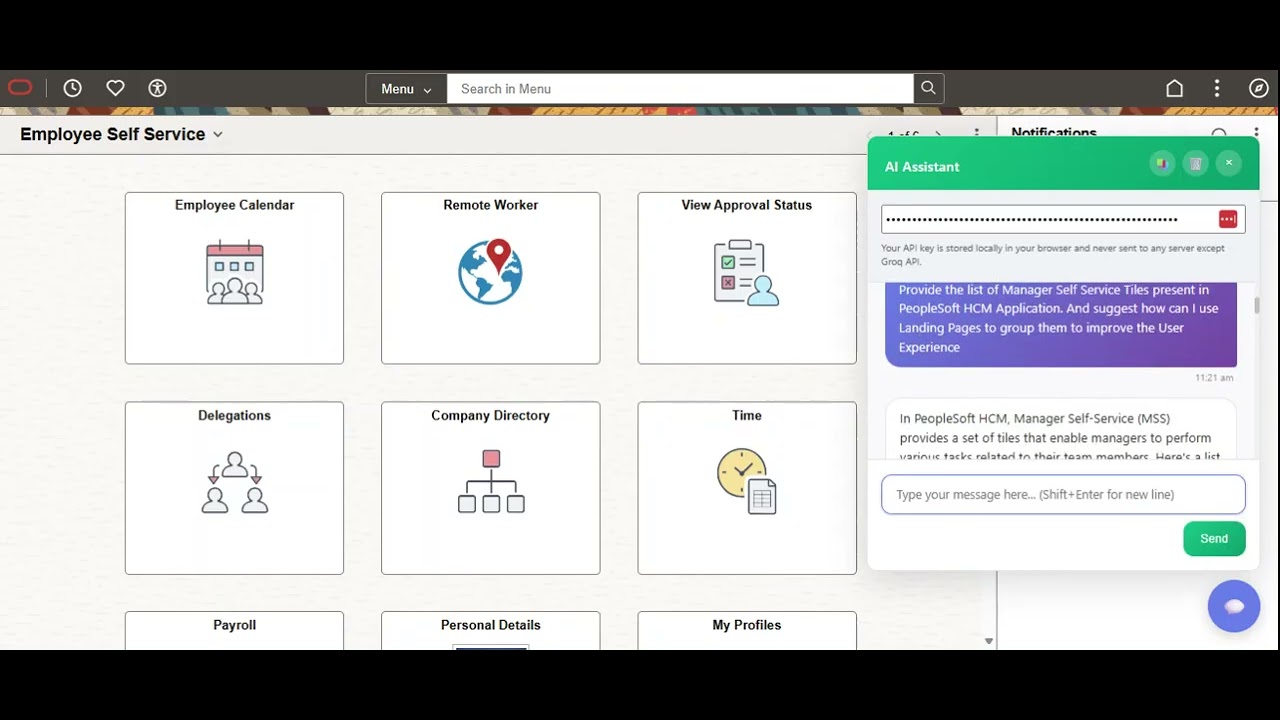This screenshot has width=1280, height=720.
Task: Click the user message about Manager Self Service Tiles
Action: point(1061,324)
